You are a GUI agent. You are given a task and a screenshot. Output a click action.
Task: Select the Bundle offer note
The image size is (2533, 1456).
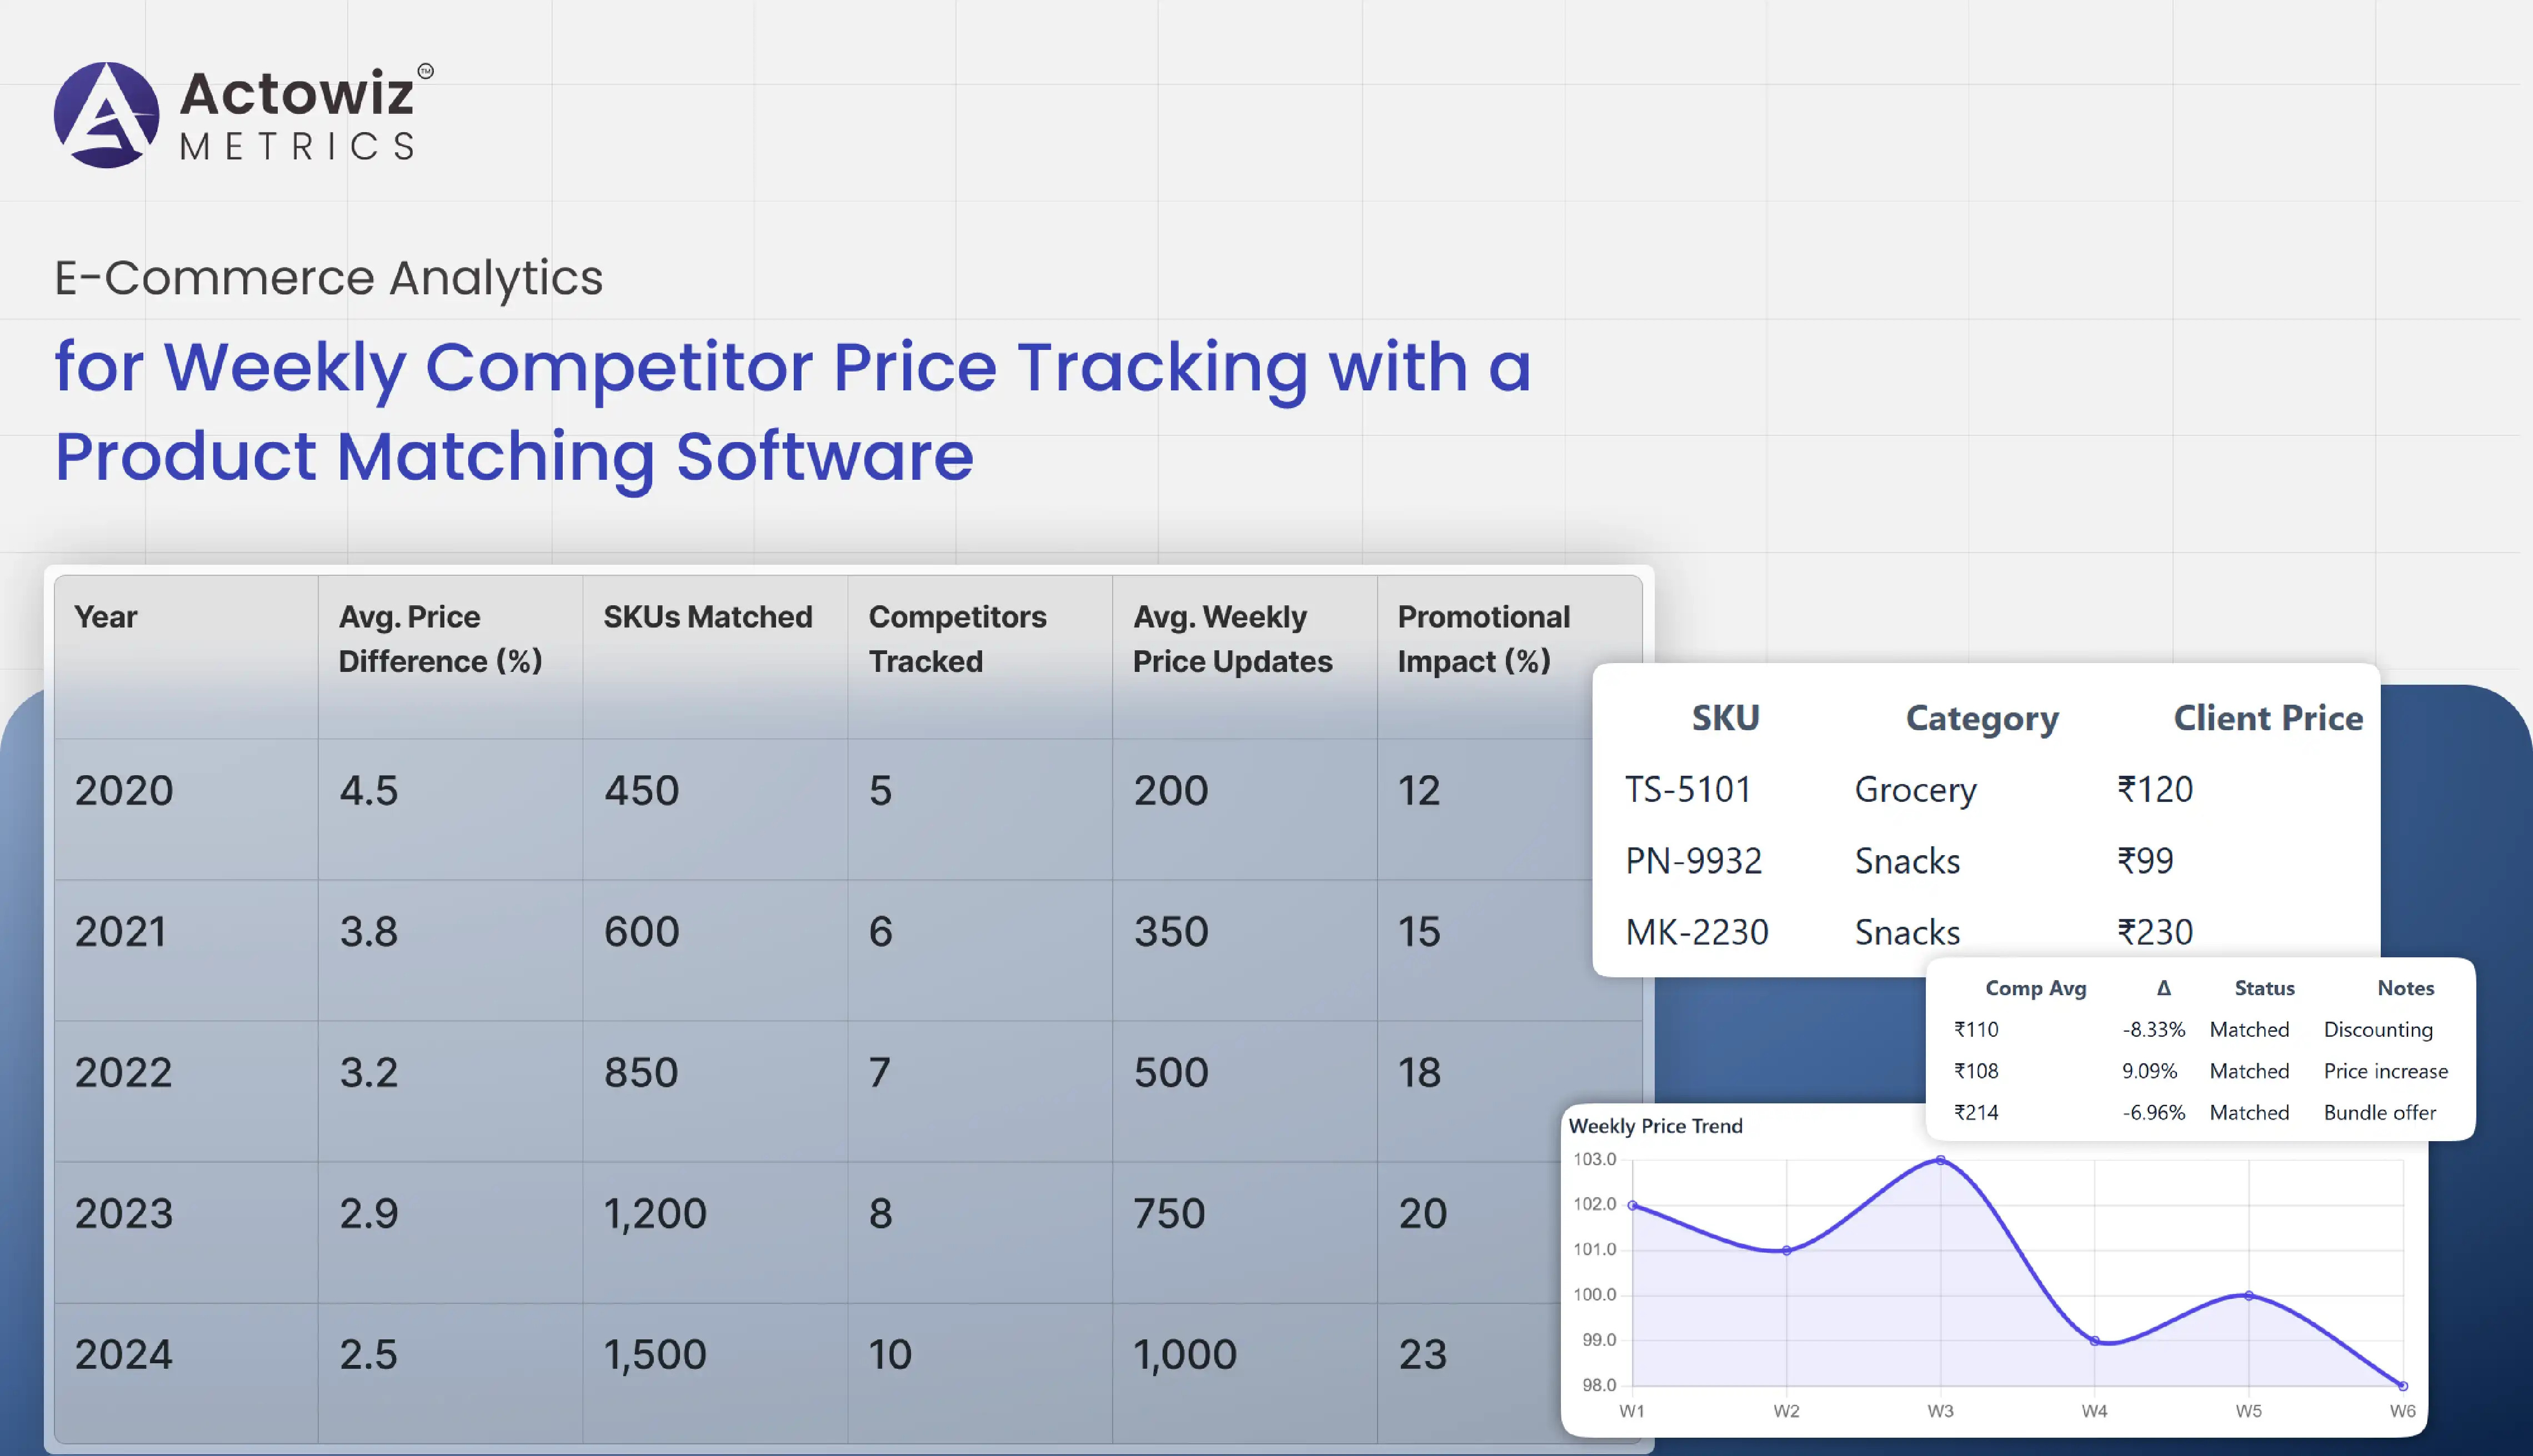[x=2379, y=1112]
